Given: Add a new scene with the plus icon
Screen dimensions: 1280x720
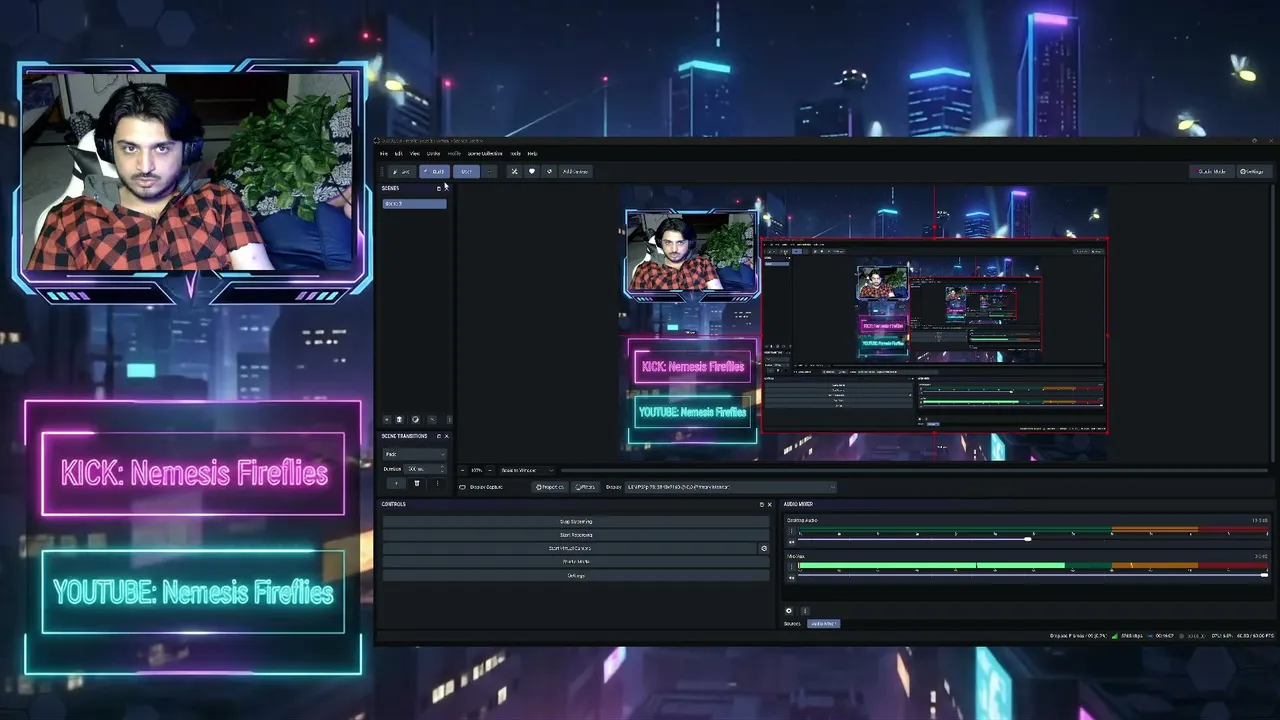Looking at the screenshot, I should coord(387,420).
